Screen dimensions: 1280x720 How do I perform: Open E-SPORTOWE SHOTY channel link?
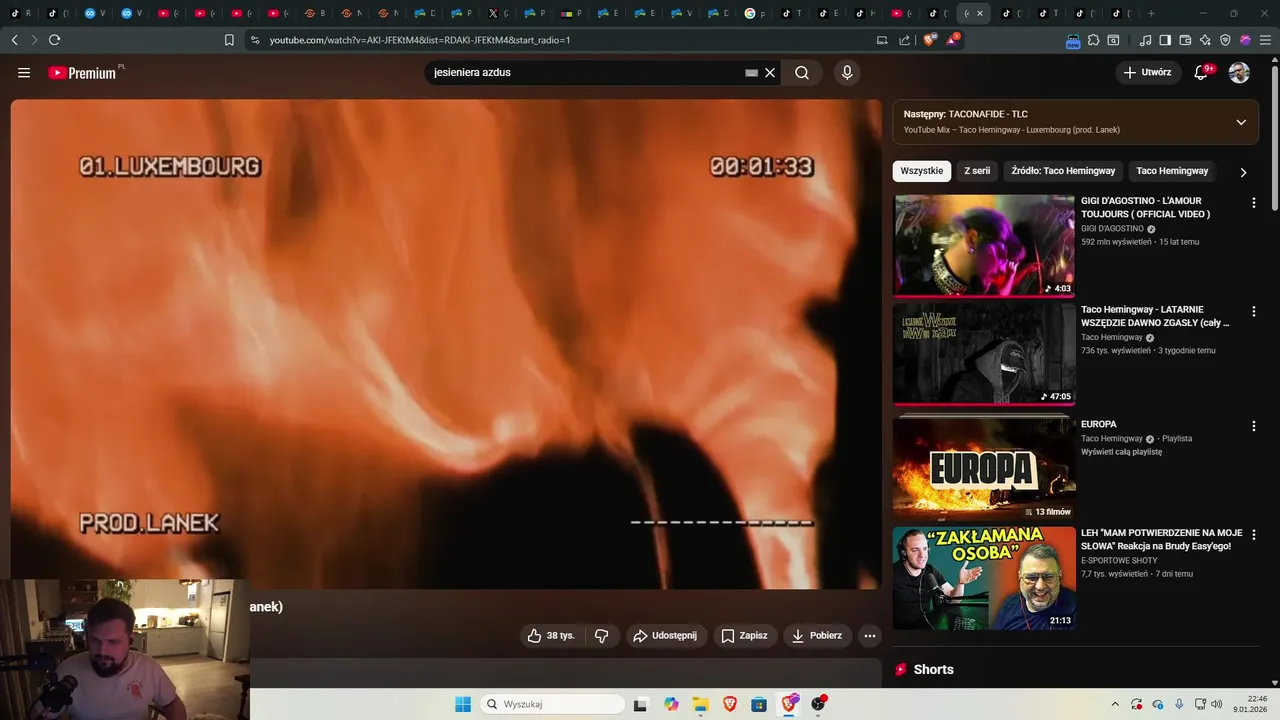[1119, 560]
